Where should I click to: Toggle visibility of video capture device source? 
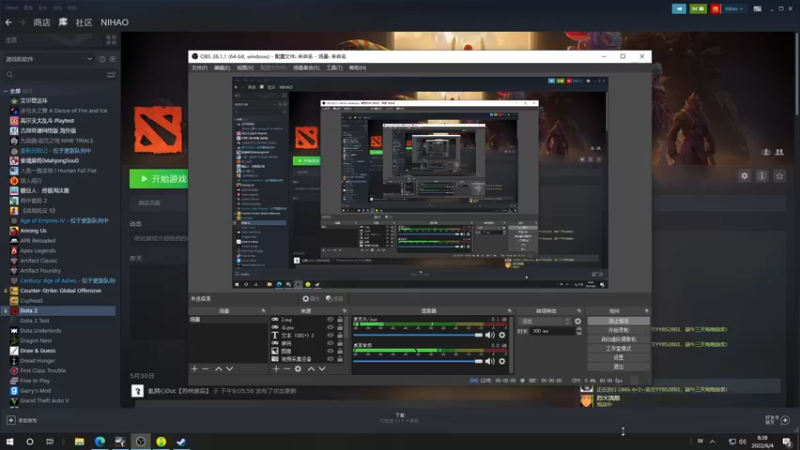point(330,359)
